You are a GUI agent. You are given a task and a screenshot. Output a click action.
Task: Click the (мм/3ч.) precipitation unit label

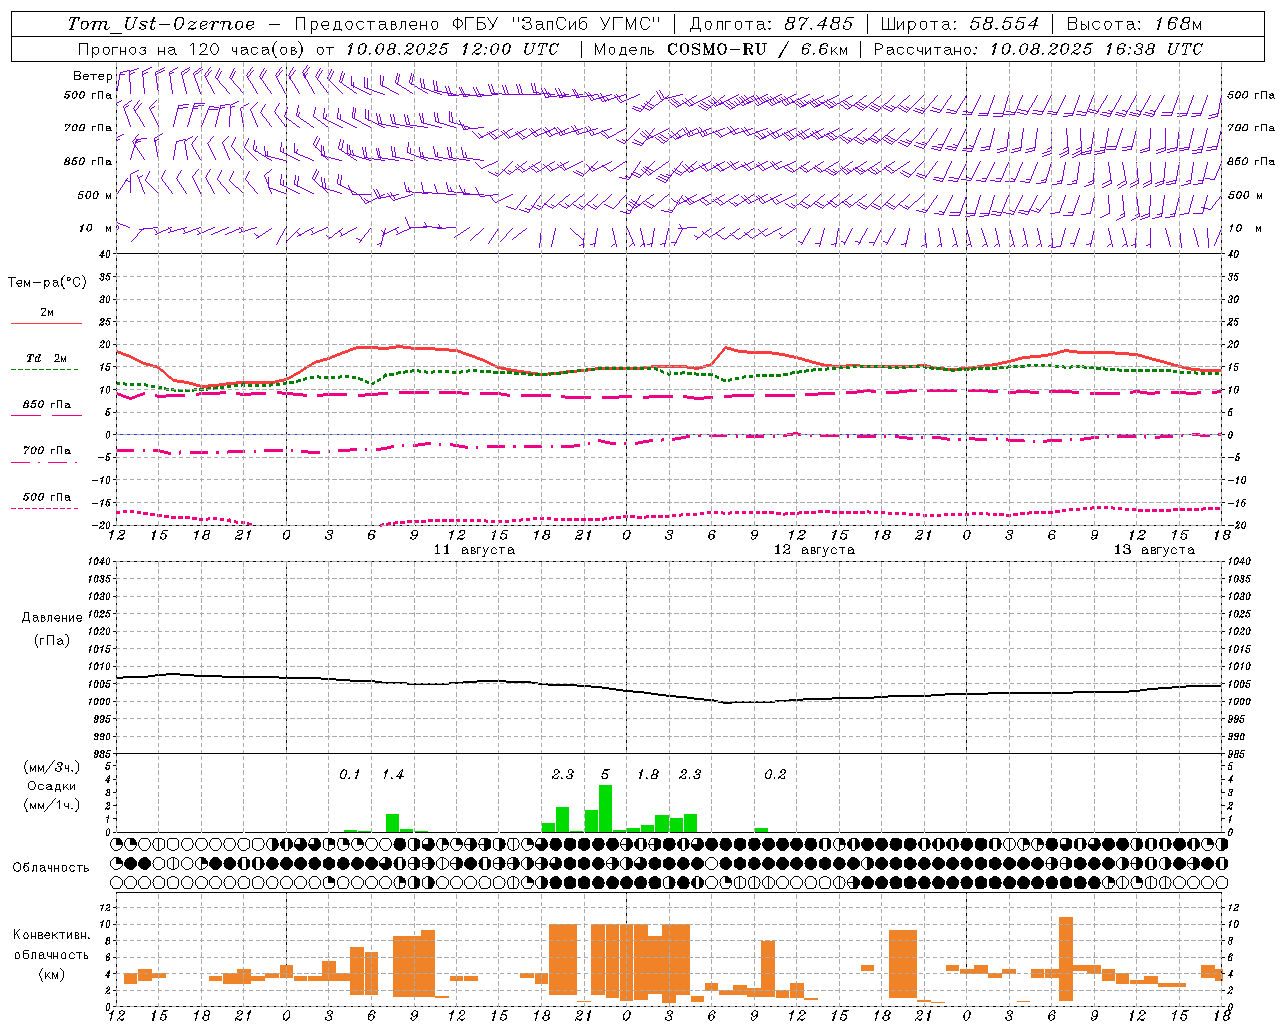pos(51,767)
